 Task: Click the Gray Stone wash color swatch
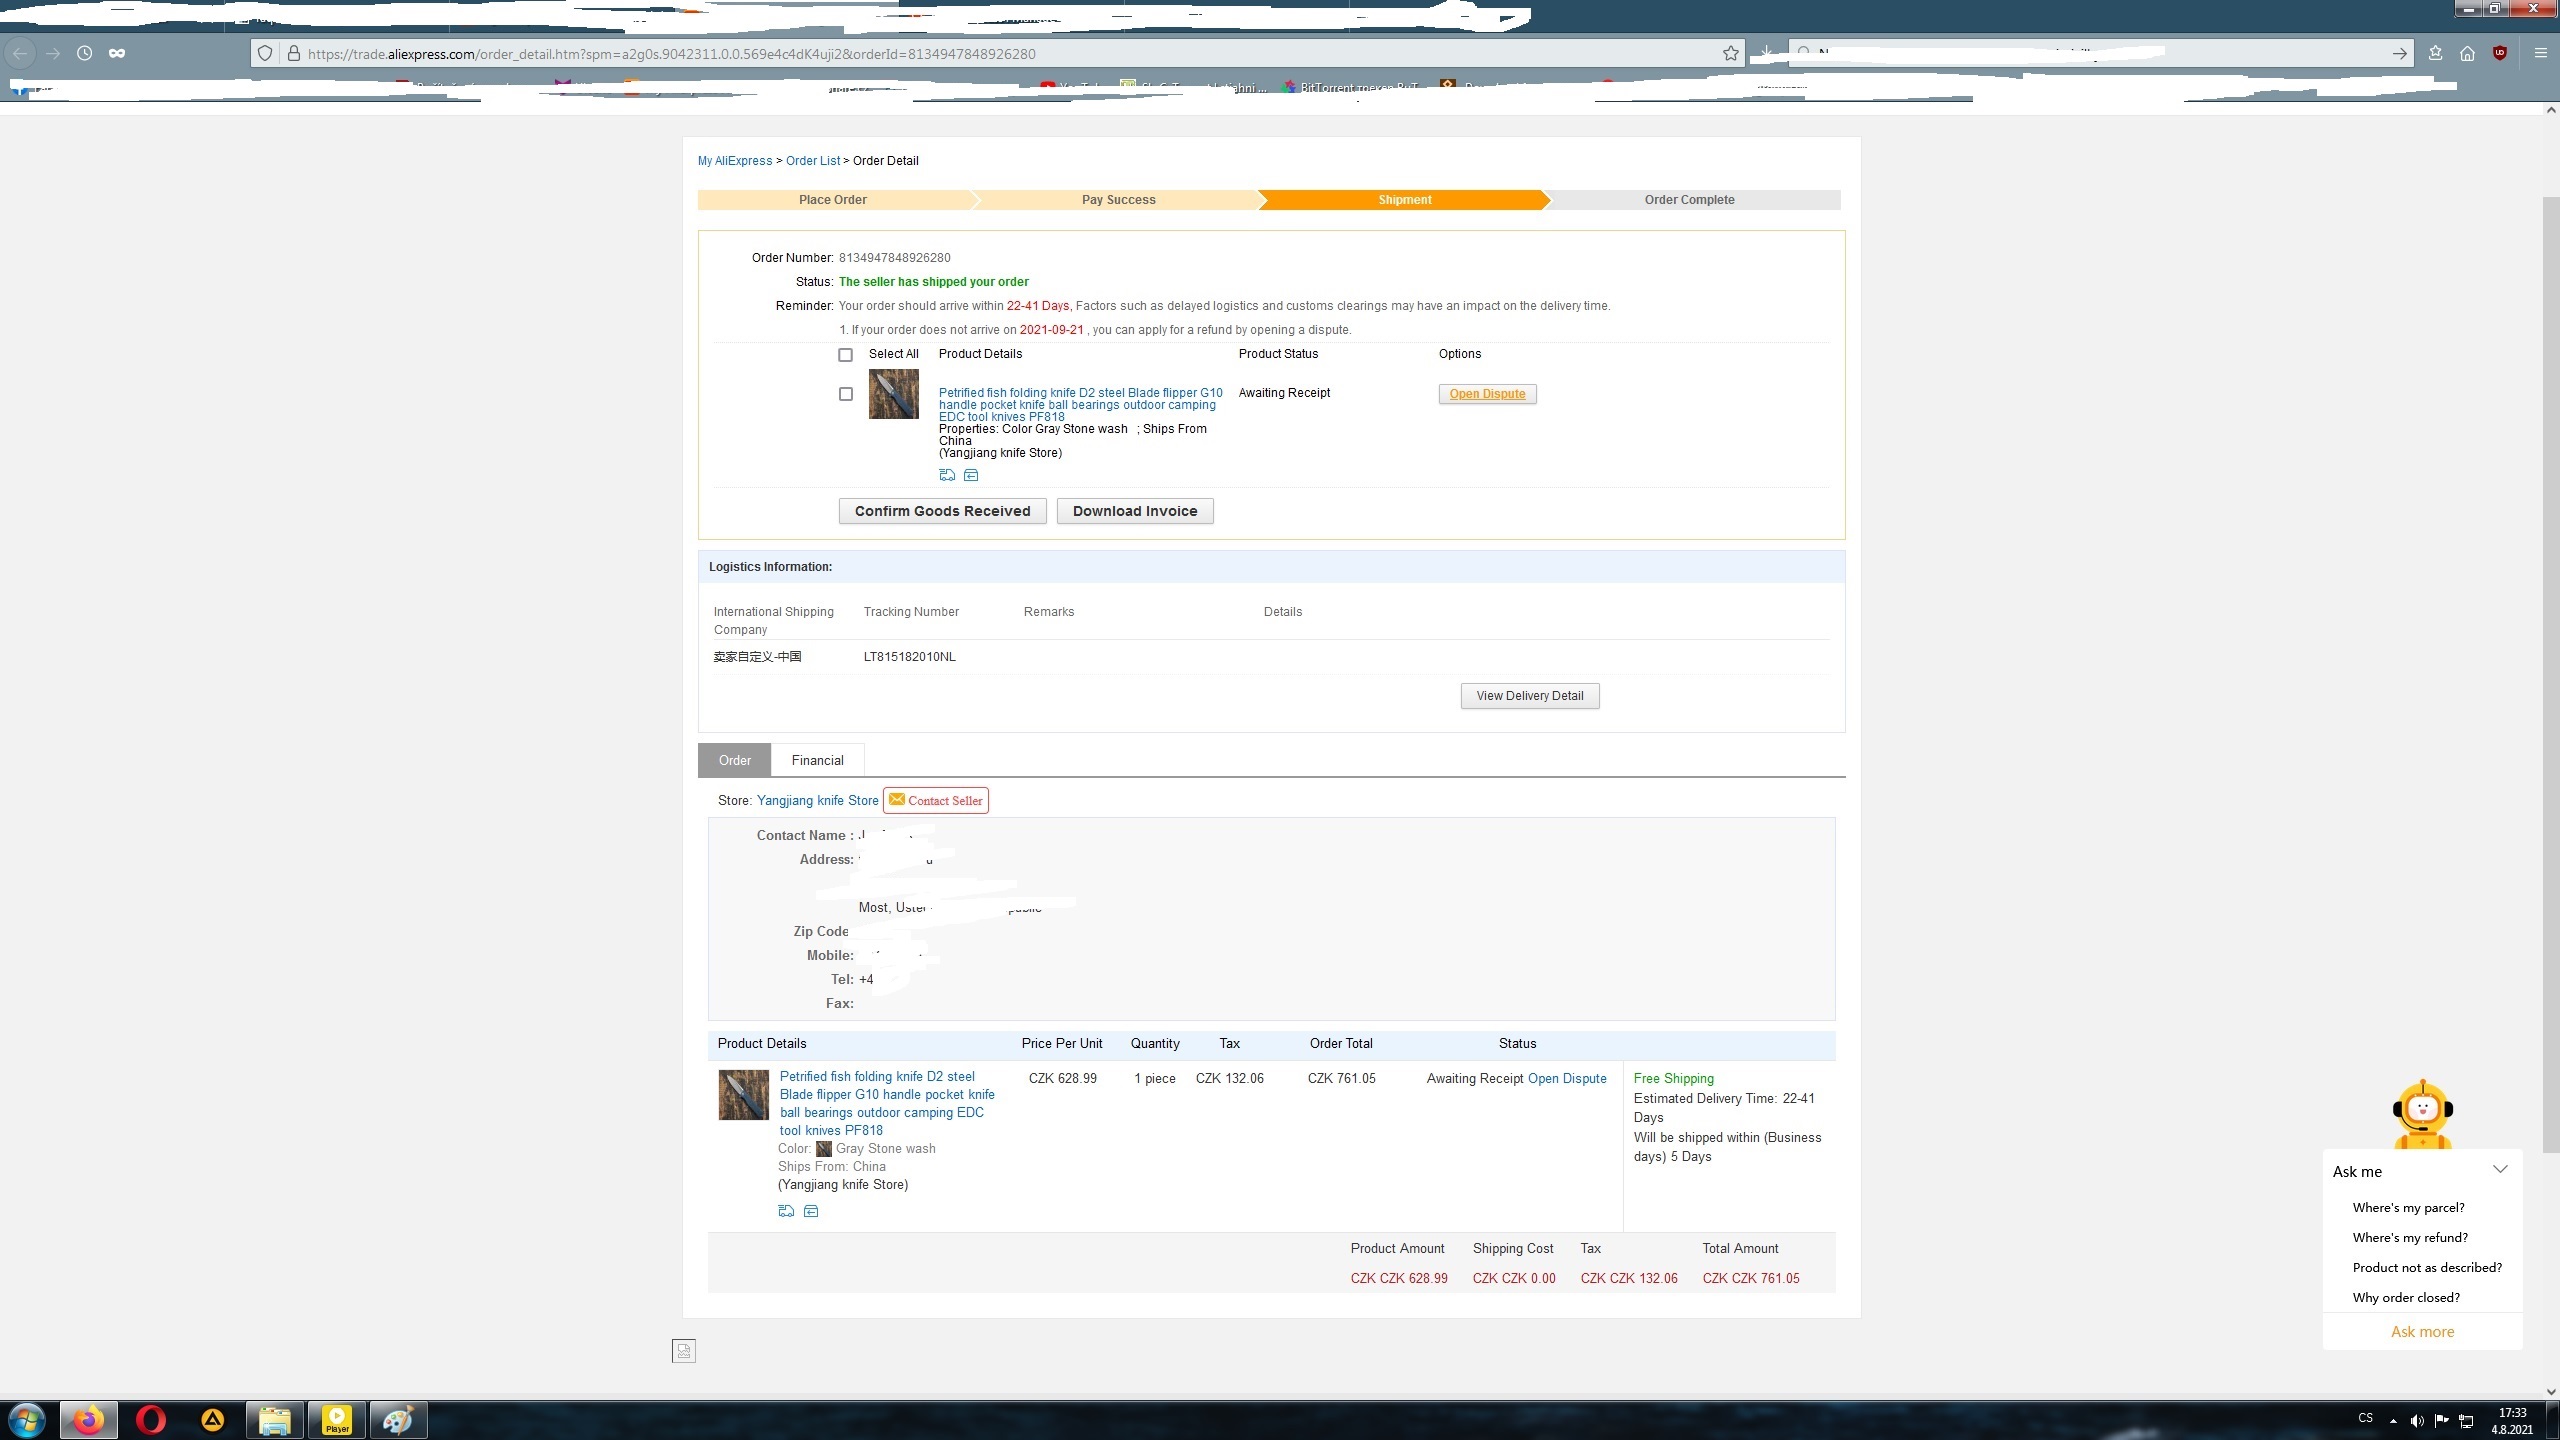pyautogui.click(x=824, y=1149)
